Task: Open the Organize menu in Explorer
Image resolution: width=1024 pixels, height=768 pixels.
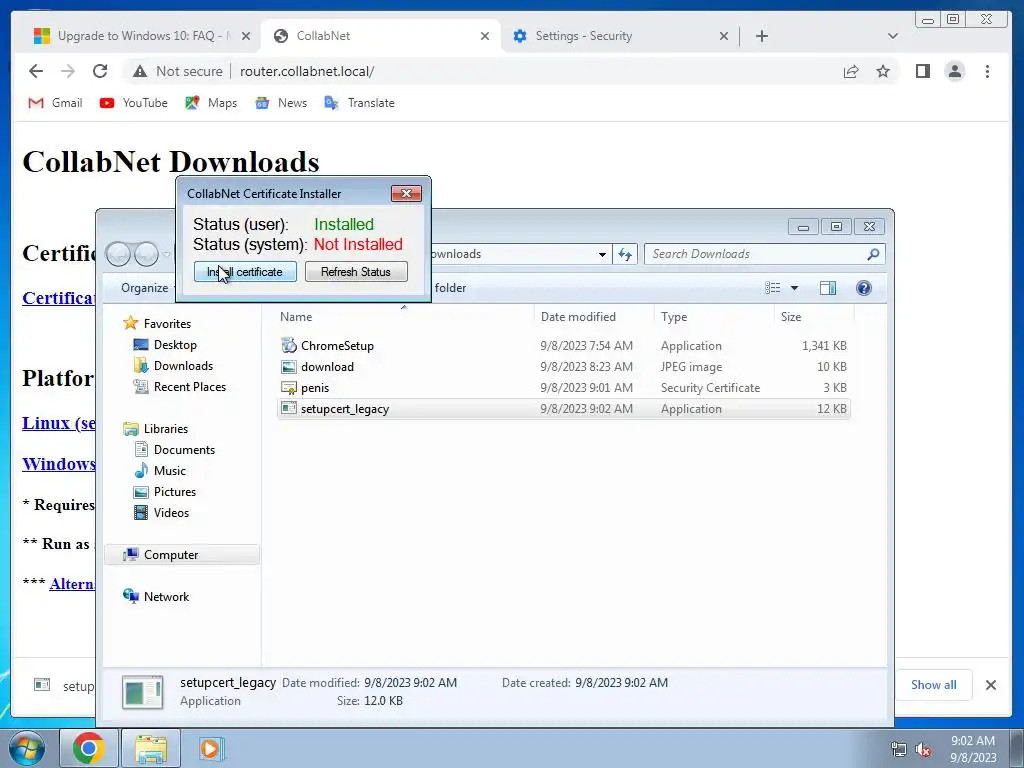Action: click(145, 288)
